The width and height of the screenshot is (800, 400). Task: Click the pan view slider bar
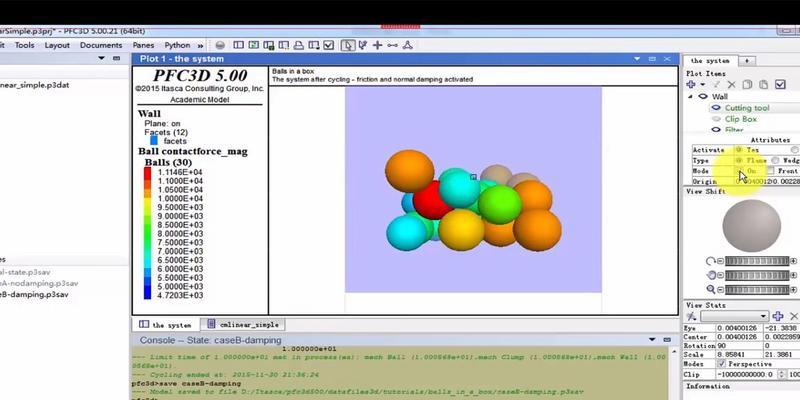[757, 276]
